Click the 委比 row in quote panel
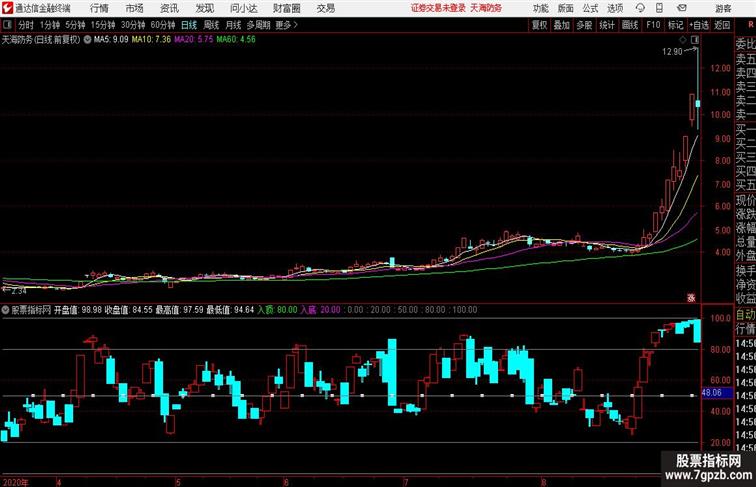 pyautogui.click(x=745, y=44)
